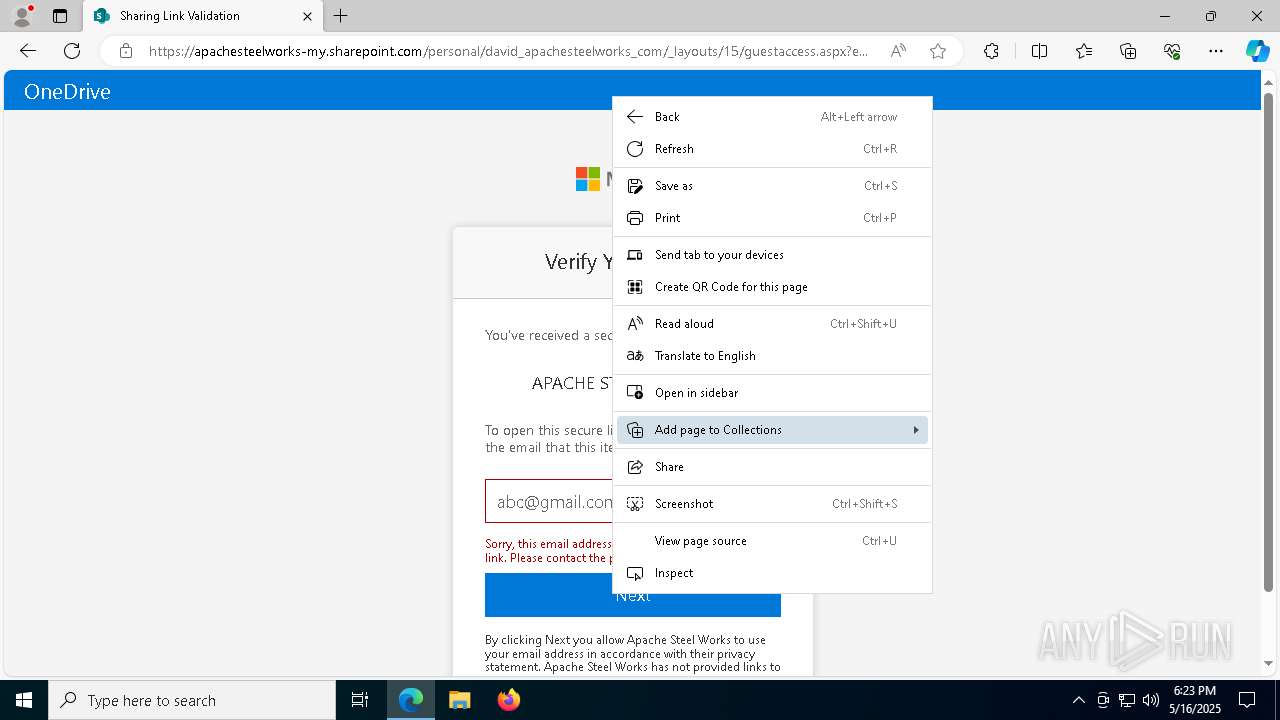
Task: Select Inspect menu entry
Action: coord(772,573)
